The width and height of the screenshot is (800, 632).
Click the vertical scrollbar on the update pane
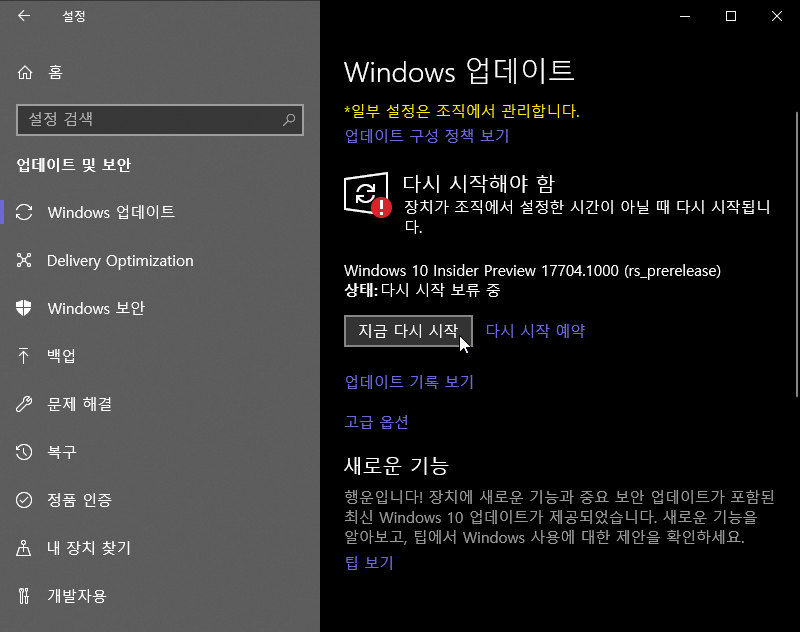tap(797, 254)
